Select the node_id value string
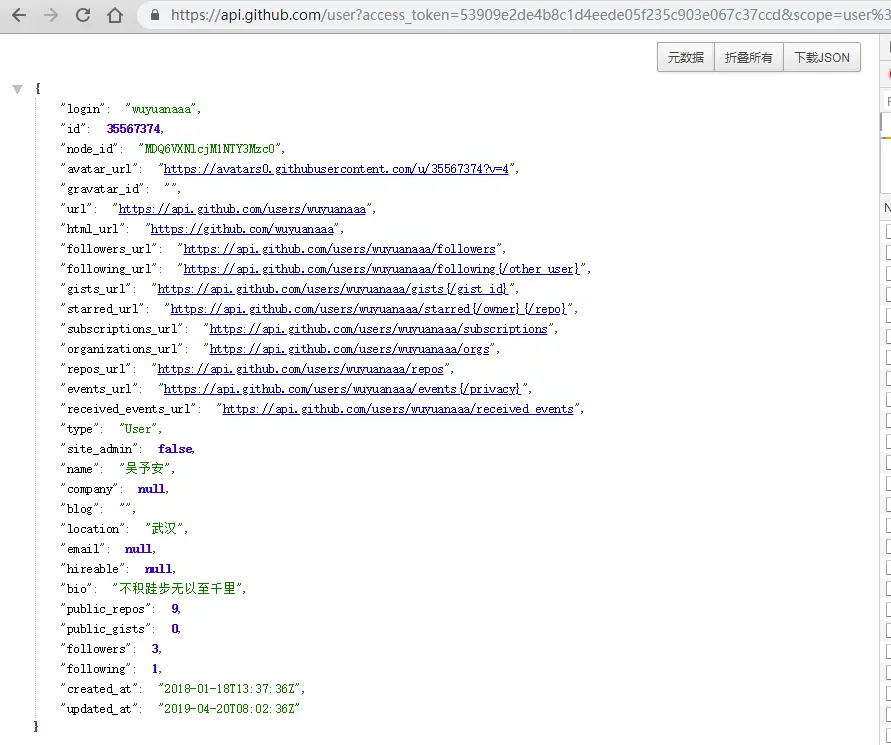Screen dimensions: 891x745 tap(210, 149)
